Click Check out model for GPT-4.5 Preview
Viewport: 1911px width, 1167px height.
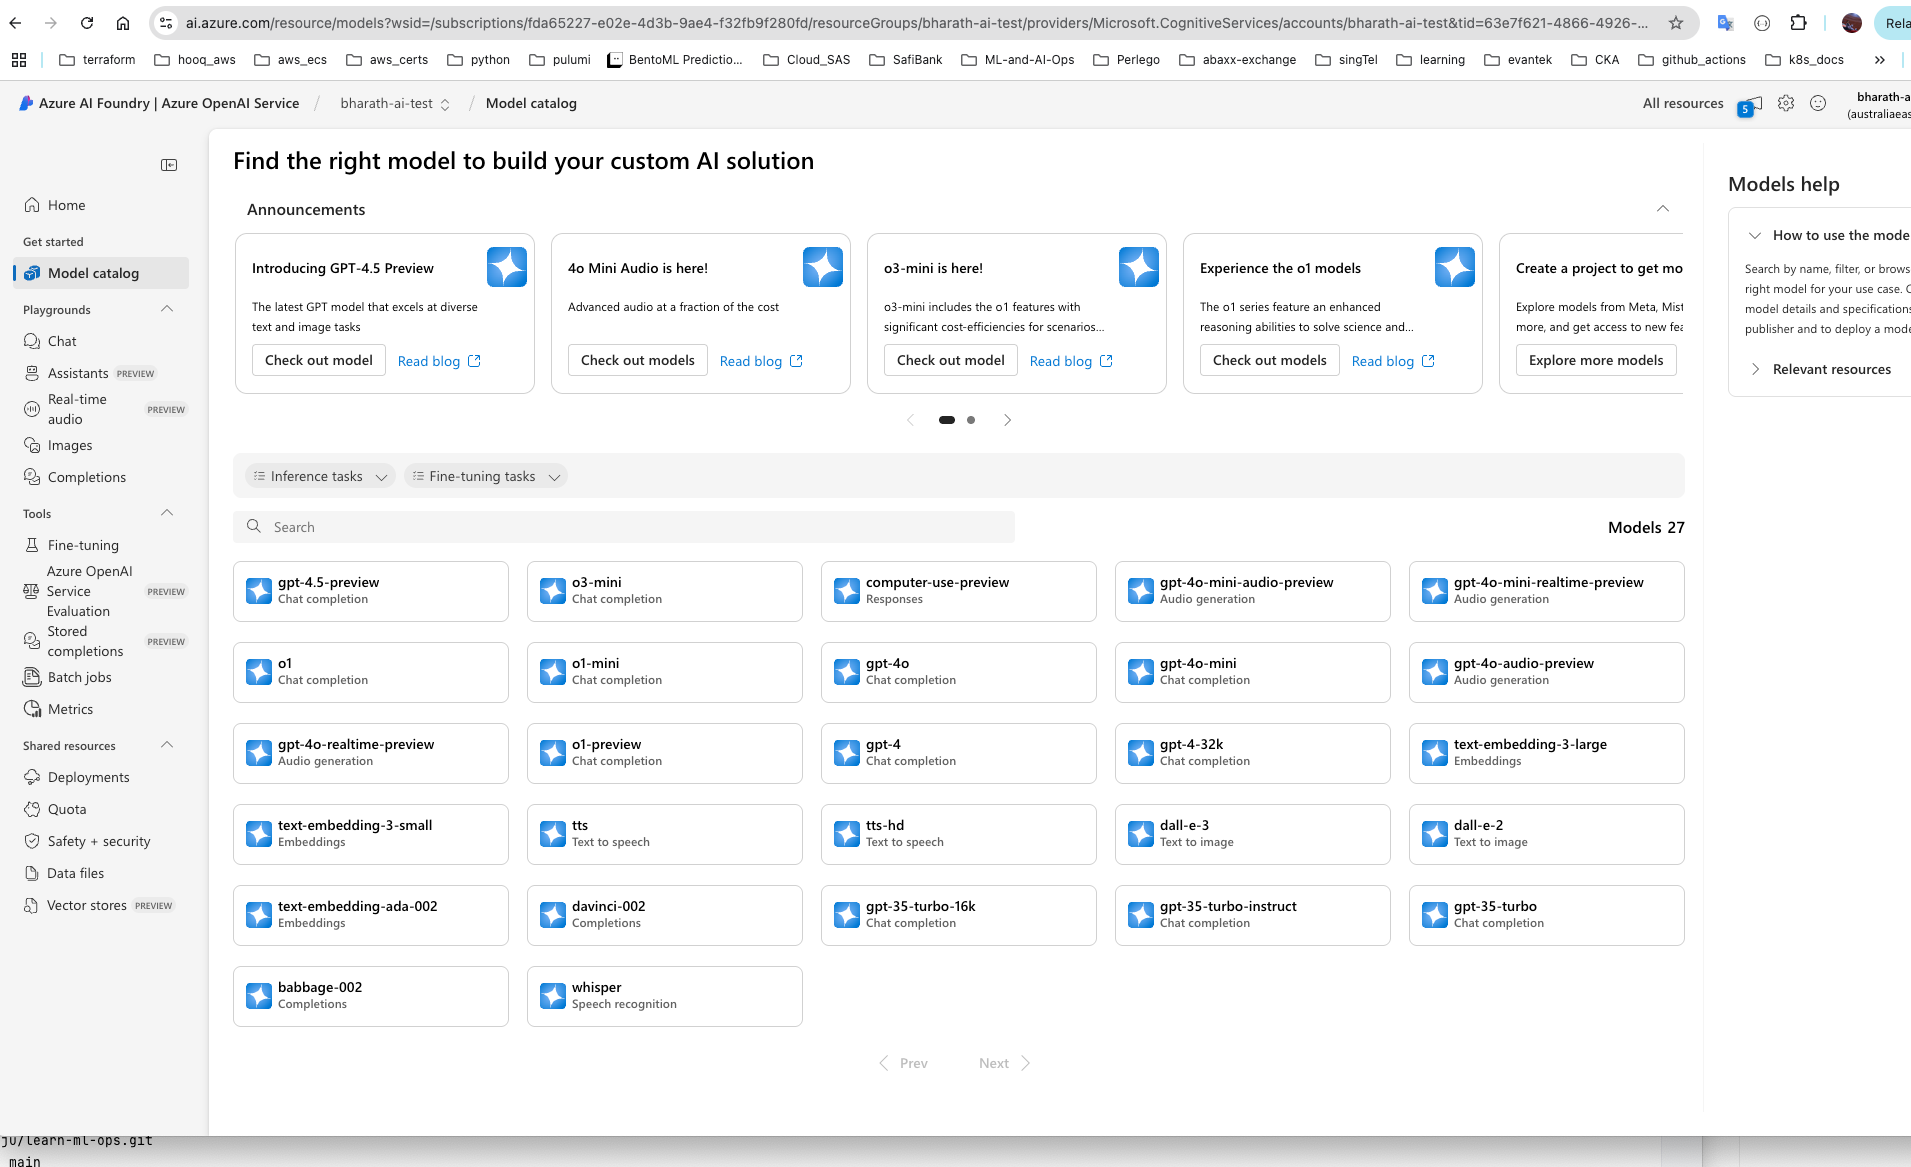click(318, 360)
